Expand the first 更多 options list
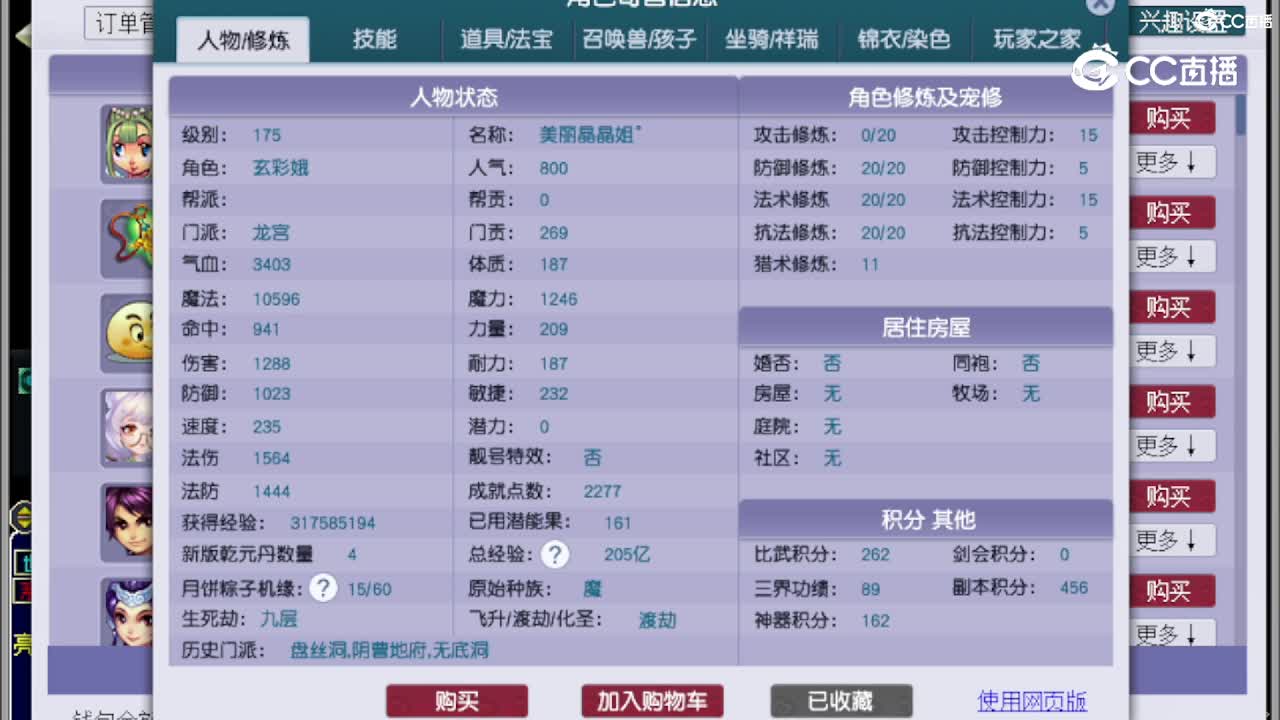The image size is (1280, 720). [x=1171, y=161]
